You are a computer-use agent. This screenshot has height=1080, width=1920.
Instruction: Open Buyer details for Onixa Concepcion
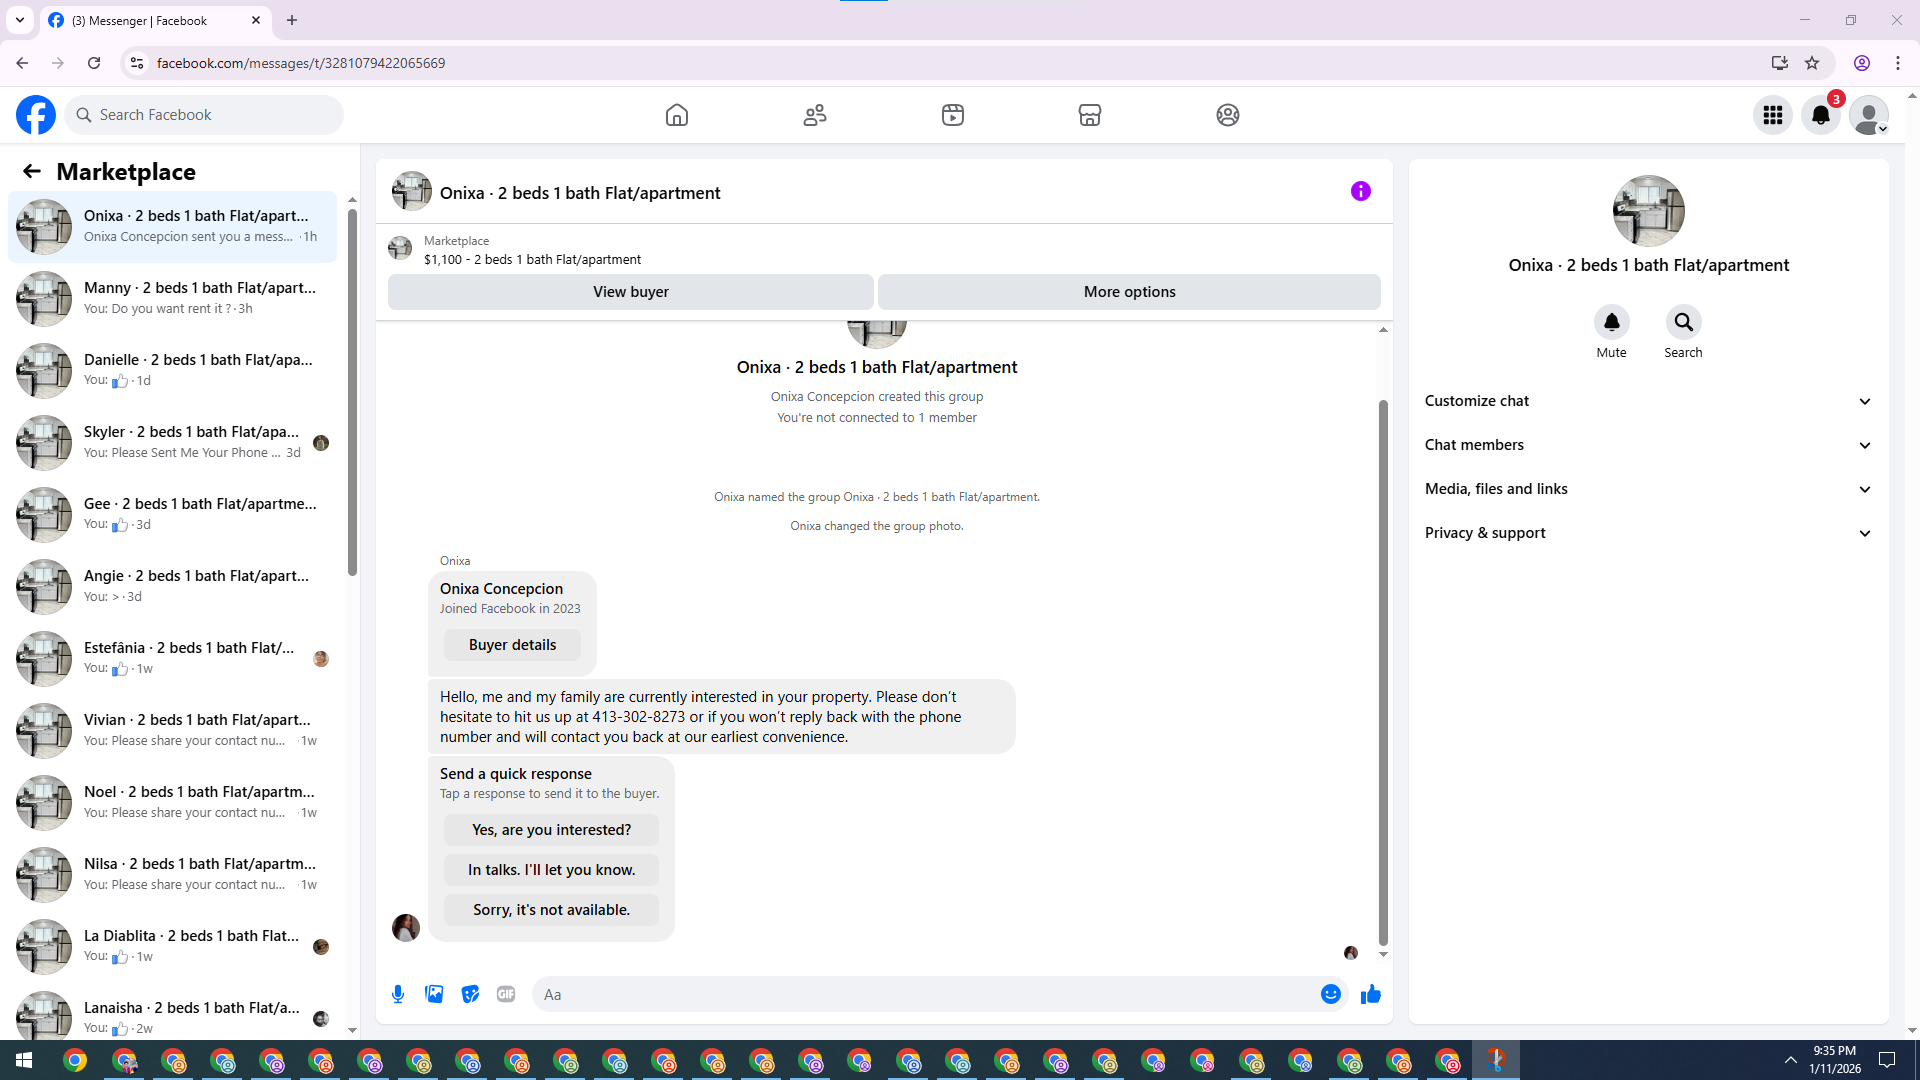coord(512,645)
